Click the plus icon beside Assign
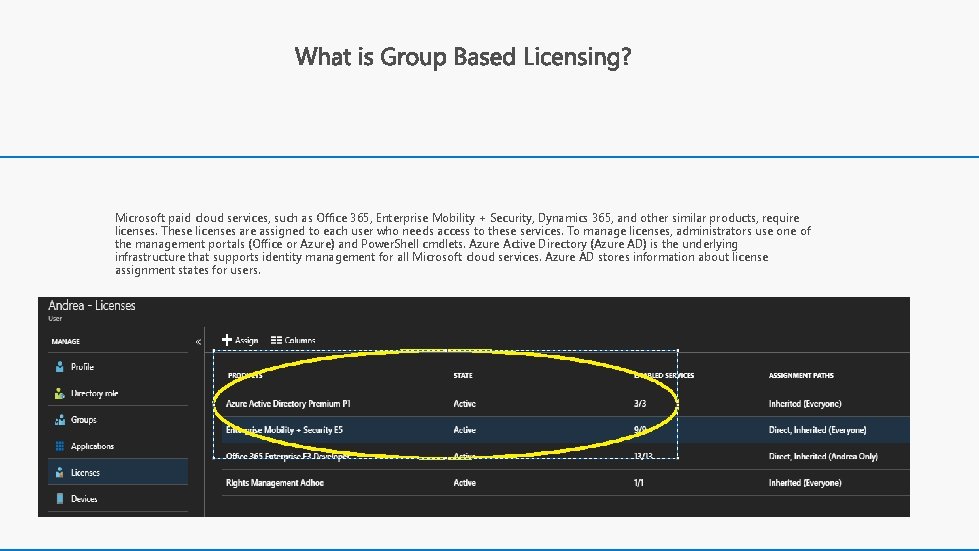The image size is (979, 551). click(227, 339)
